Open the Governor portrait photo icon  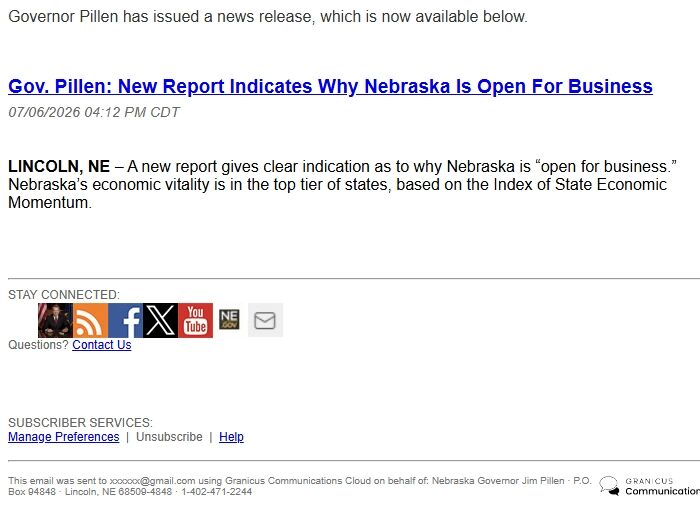[x=55, y=320]
